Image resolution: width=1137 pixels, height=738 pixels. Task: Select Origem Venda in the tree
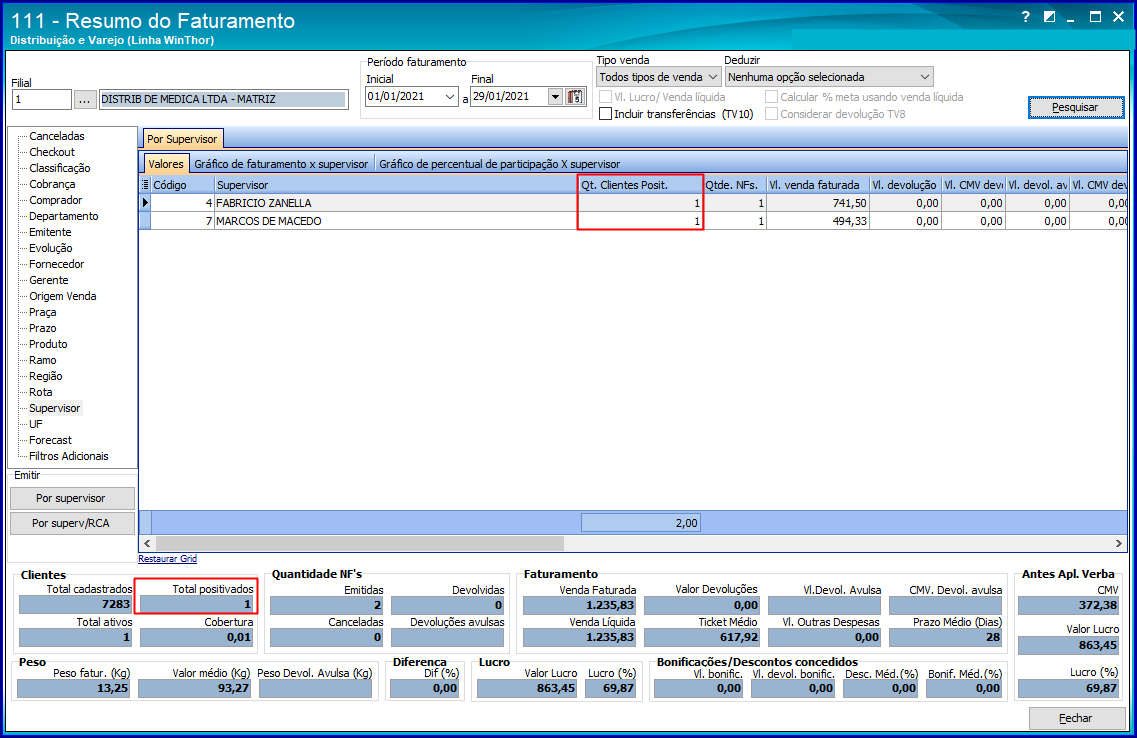(x=62, y=296)
